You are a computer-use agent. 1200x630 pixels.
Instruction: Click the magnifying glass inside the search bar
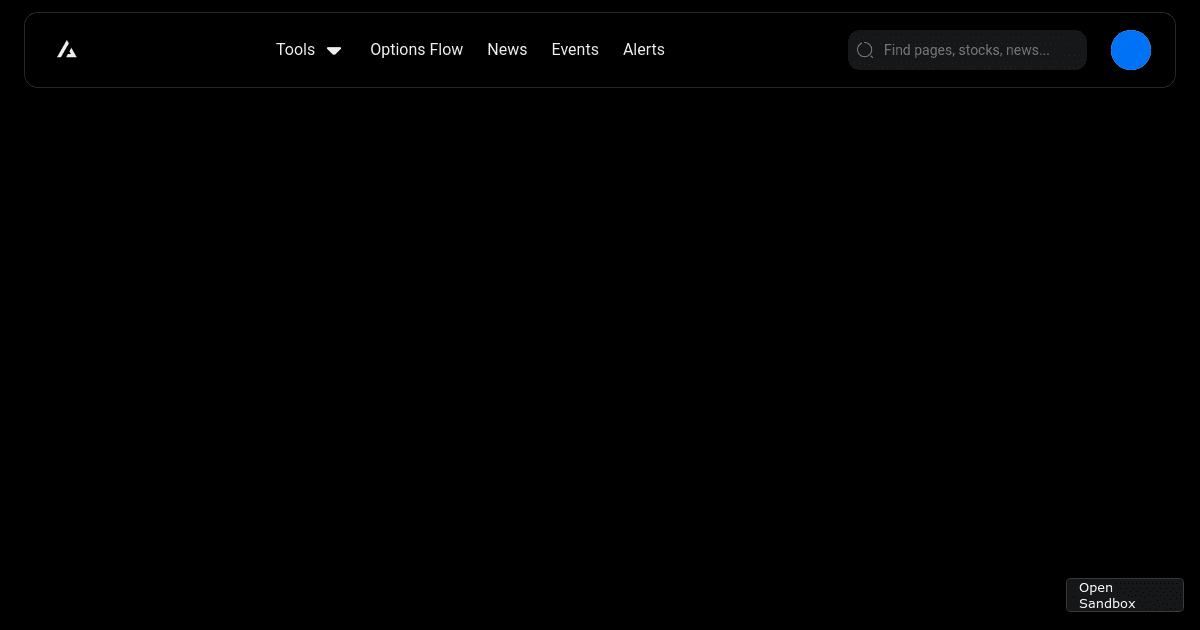(865, 50)
